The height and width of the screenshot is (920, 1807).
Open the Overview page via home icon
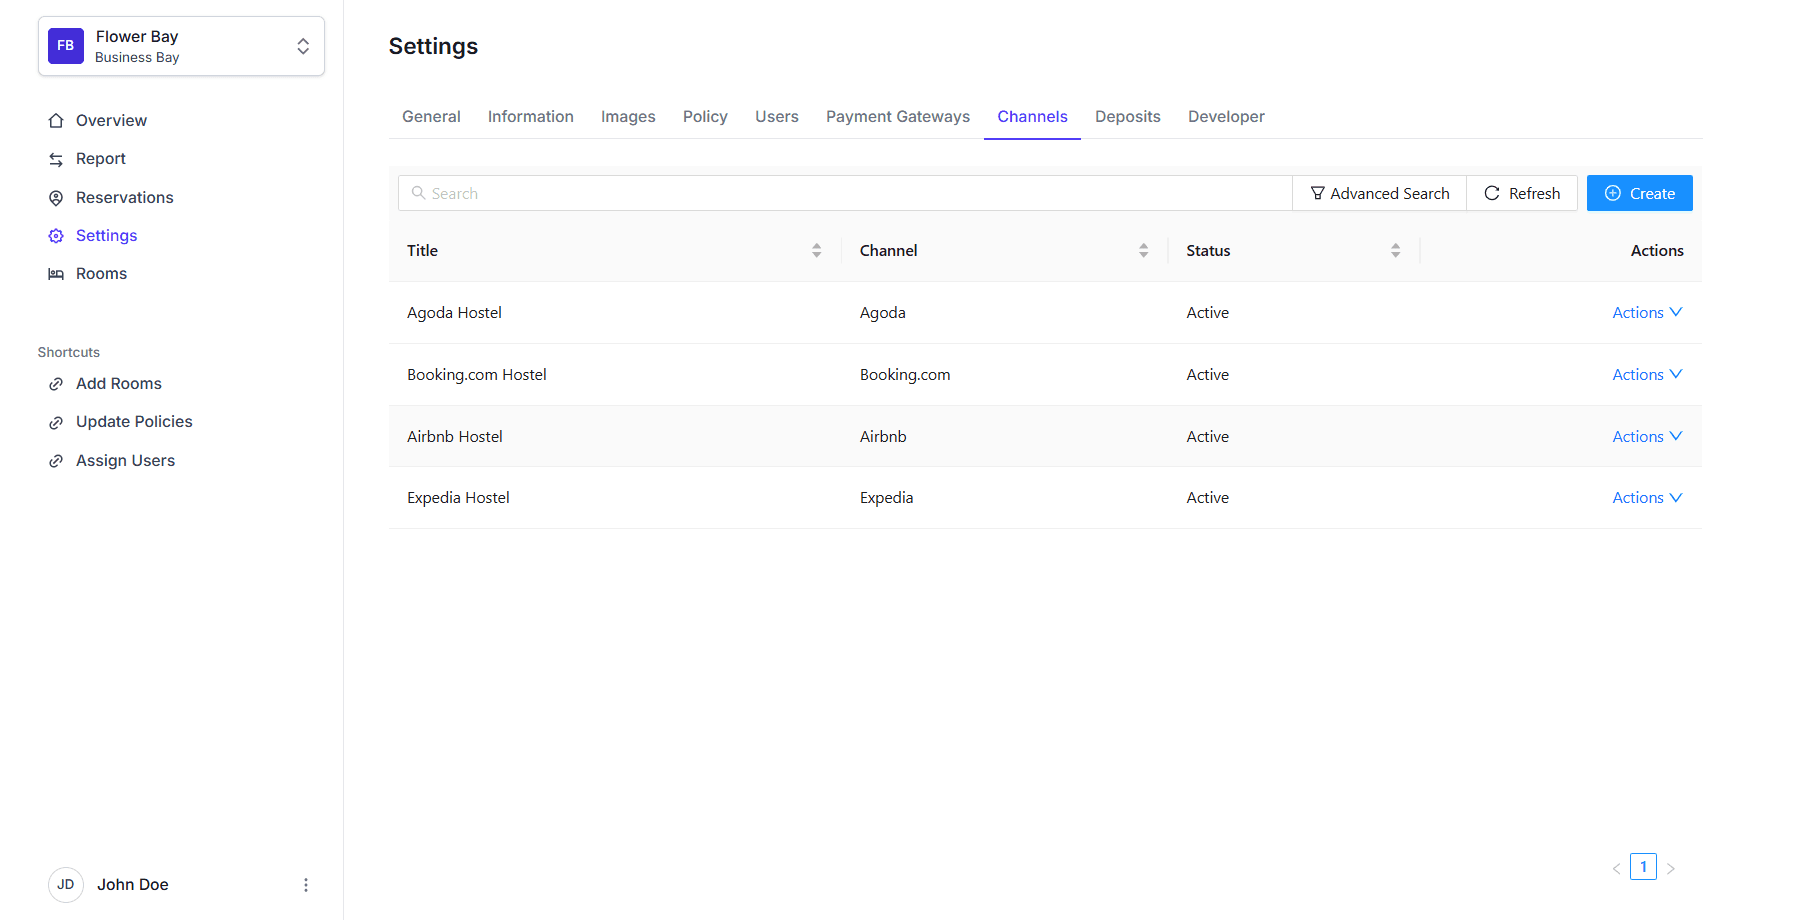tap(56, 121)
